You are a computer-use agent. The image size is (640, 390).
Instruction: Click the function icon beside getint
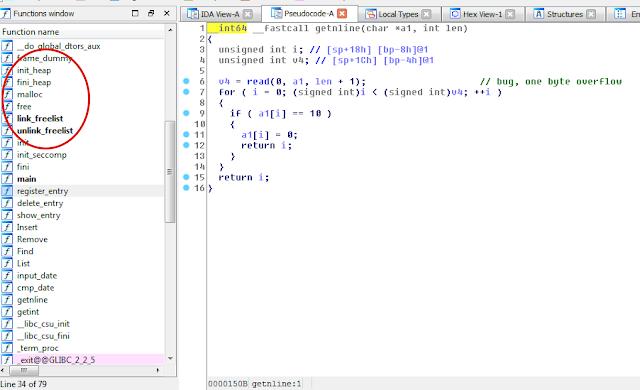[x=7, y=312]
